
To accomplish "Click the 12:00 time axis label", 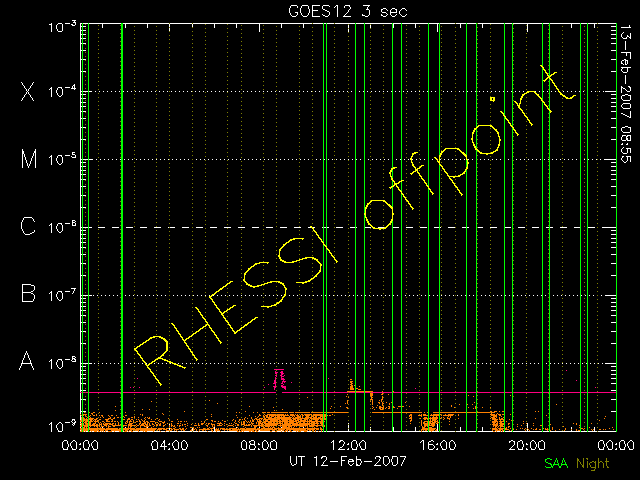I will coord(348,444).
